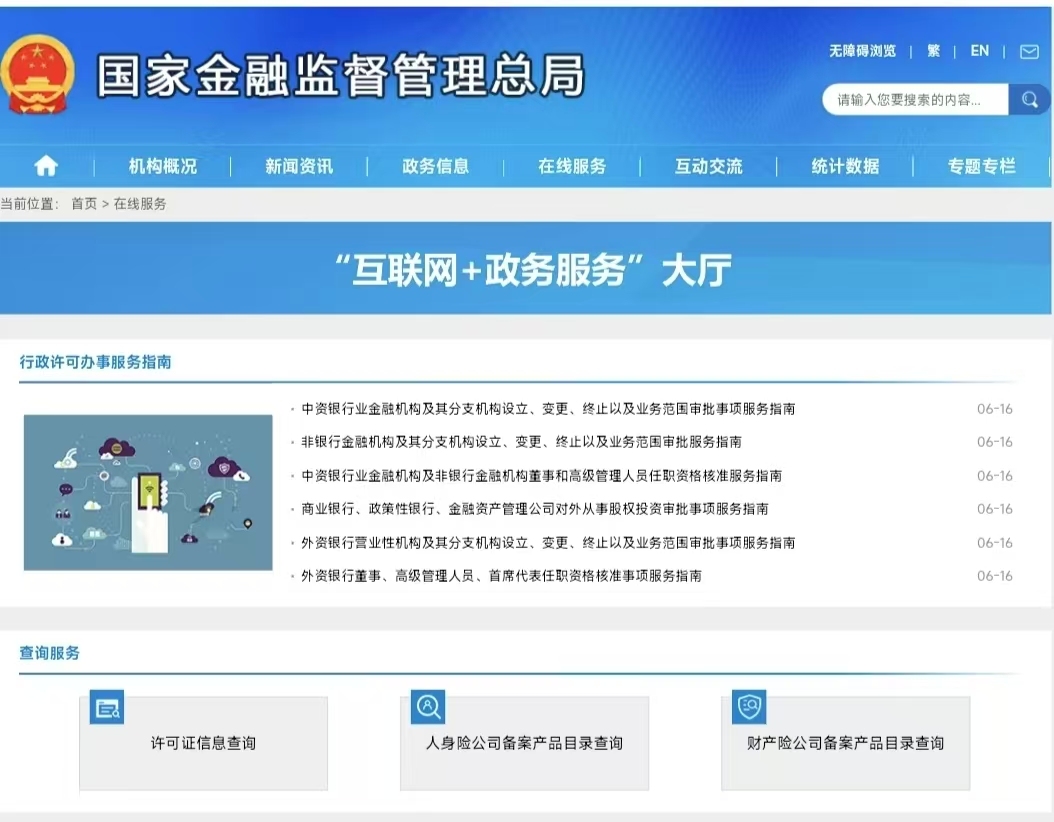This screenshot has width=1054, height=822.
Task: Click the 财产险公司备案产品目录查询 shield icon
Action: (x=748, y=706)
